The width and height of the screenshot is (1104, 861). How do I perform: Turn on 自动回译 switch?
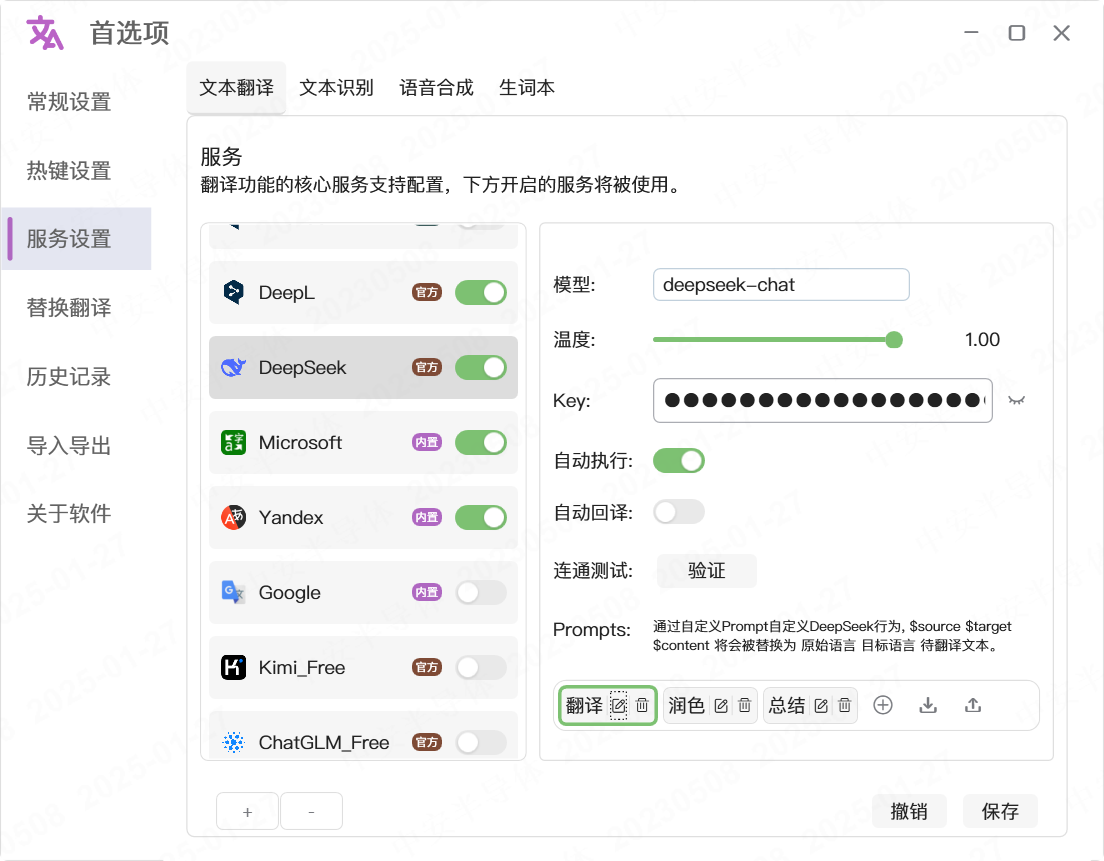[x=679, y=512]
